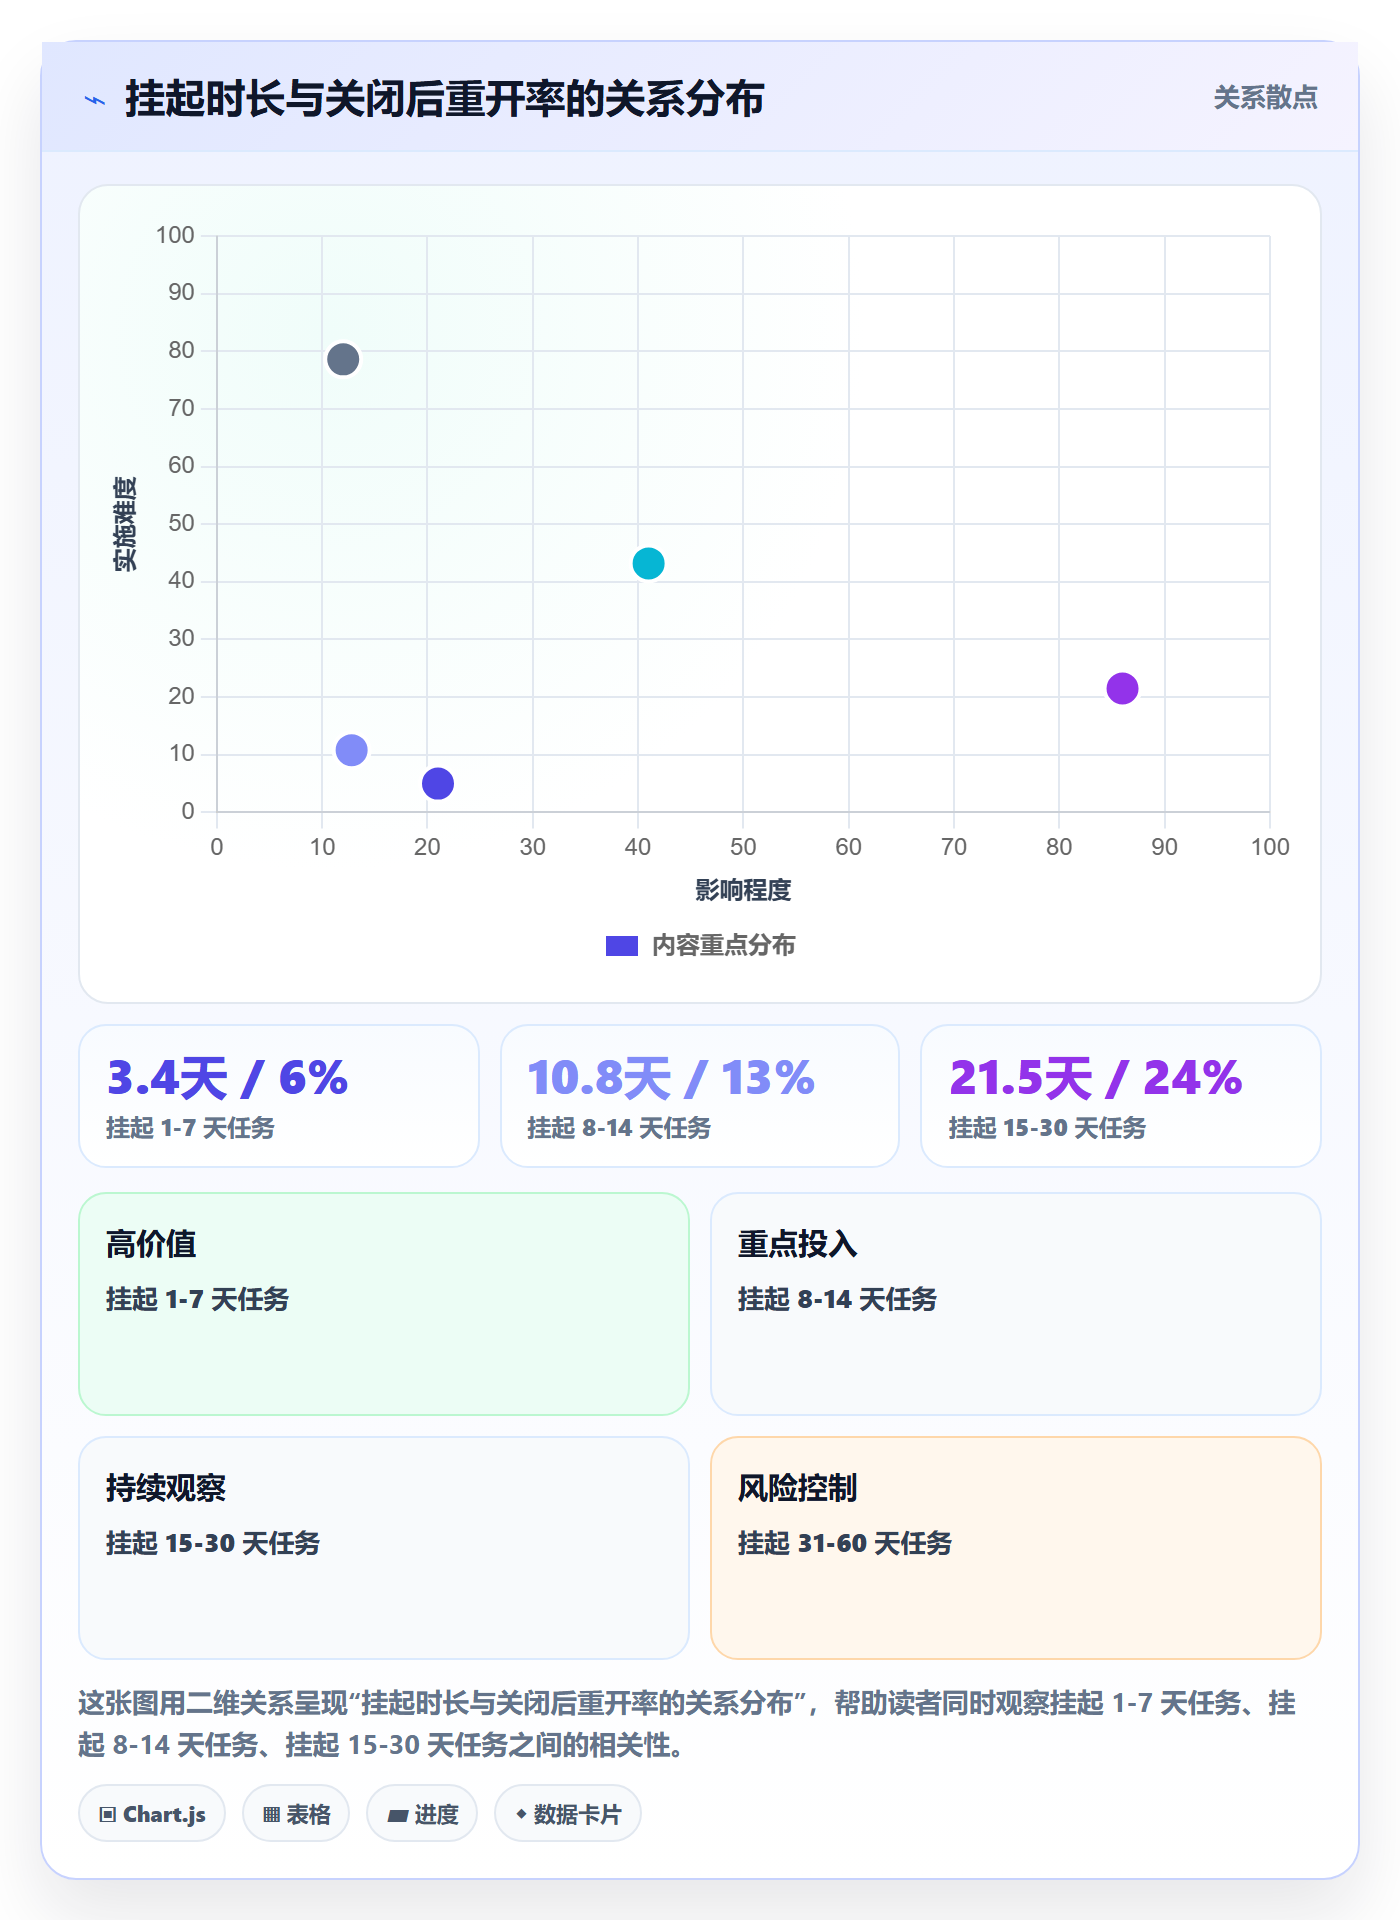Click the 内容重点分布 legend label
Screen dimensions: 1400x1920
pyautogui.click(x=723, y=946)
